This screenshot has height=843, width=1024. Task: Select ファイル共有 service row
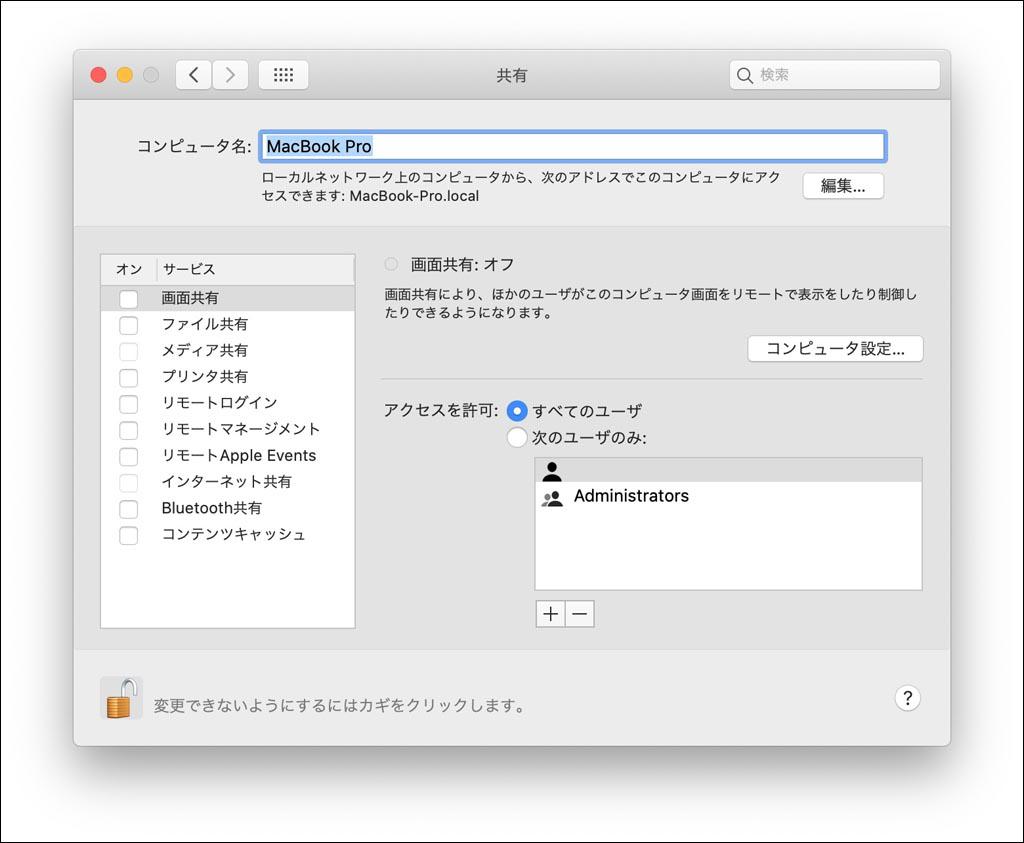point(228,325)
